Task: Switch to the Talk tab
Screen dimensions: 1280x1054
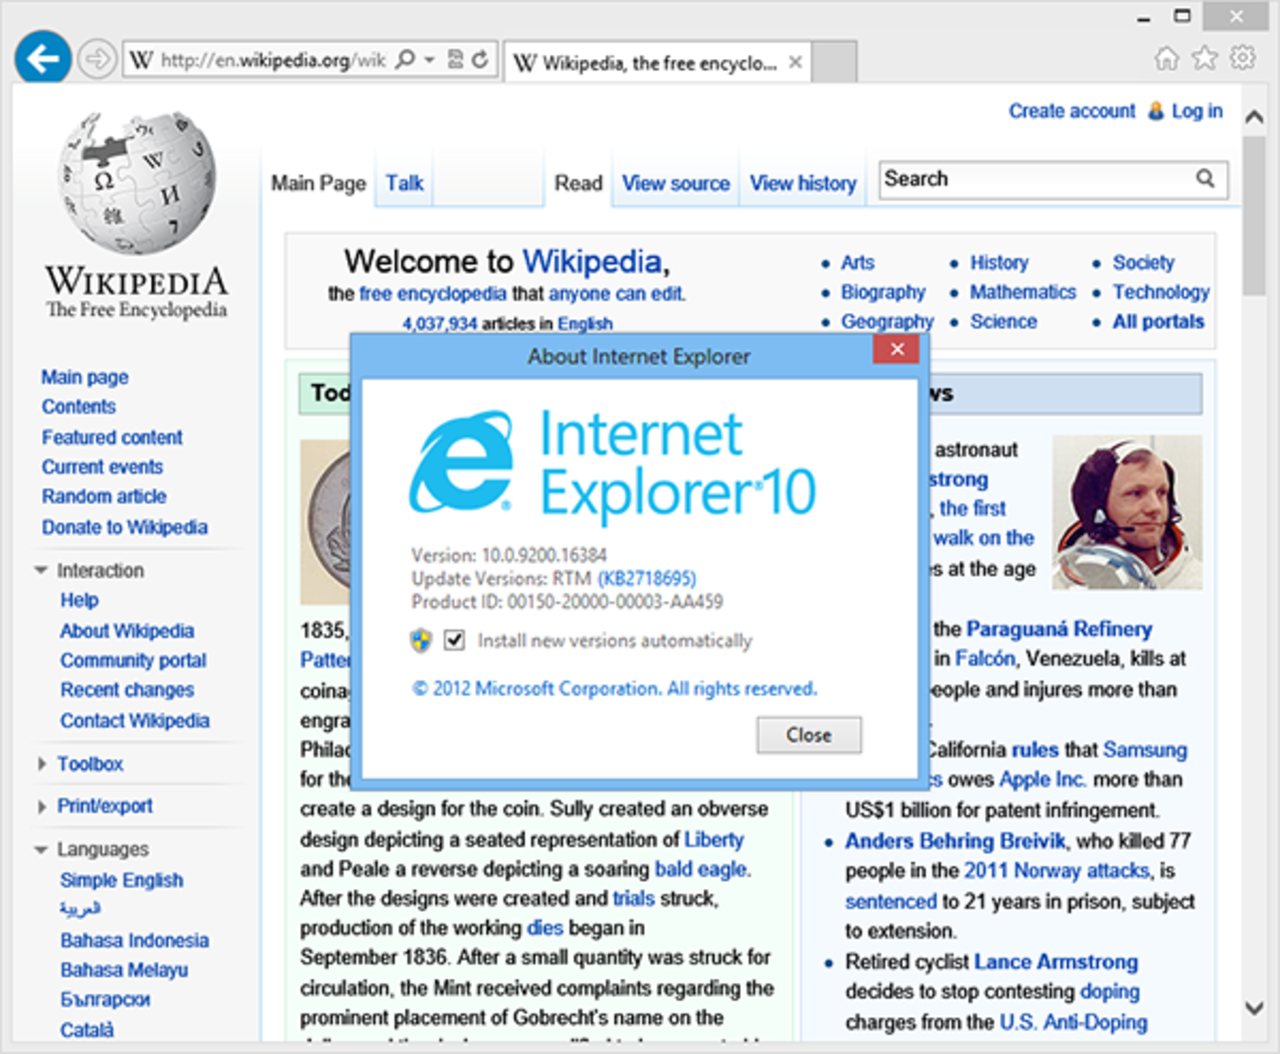Action: (404, 183)
